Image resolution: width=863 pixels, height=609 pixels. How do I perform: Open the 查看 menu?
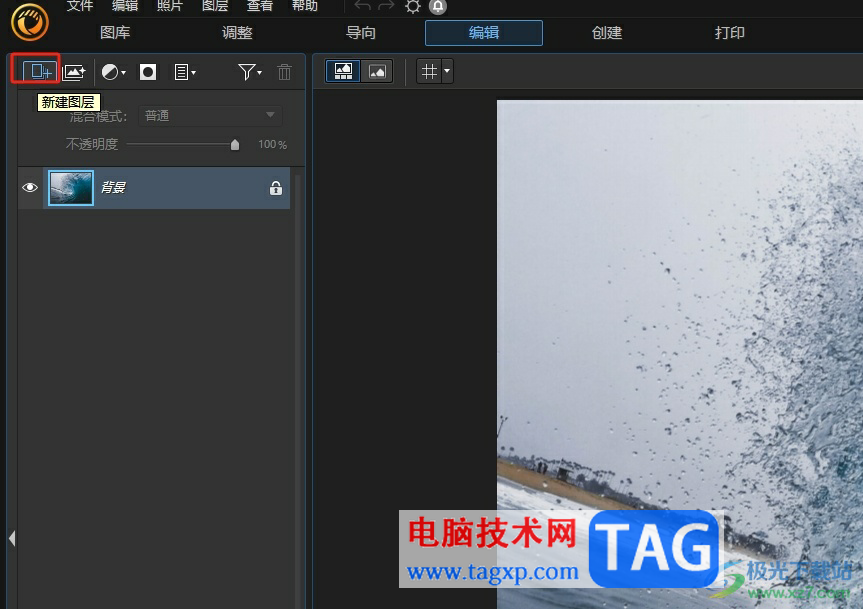(x=260, y=6)
